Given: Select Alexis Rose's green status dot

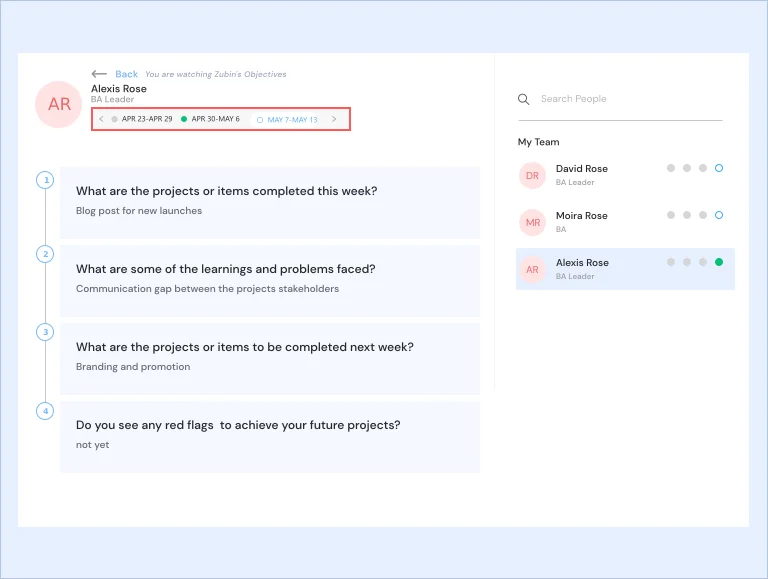Looking at the screenshot, I should pos(719,262).
